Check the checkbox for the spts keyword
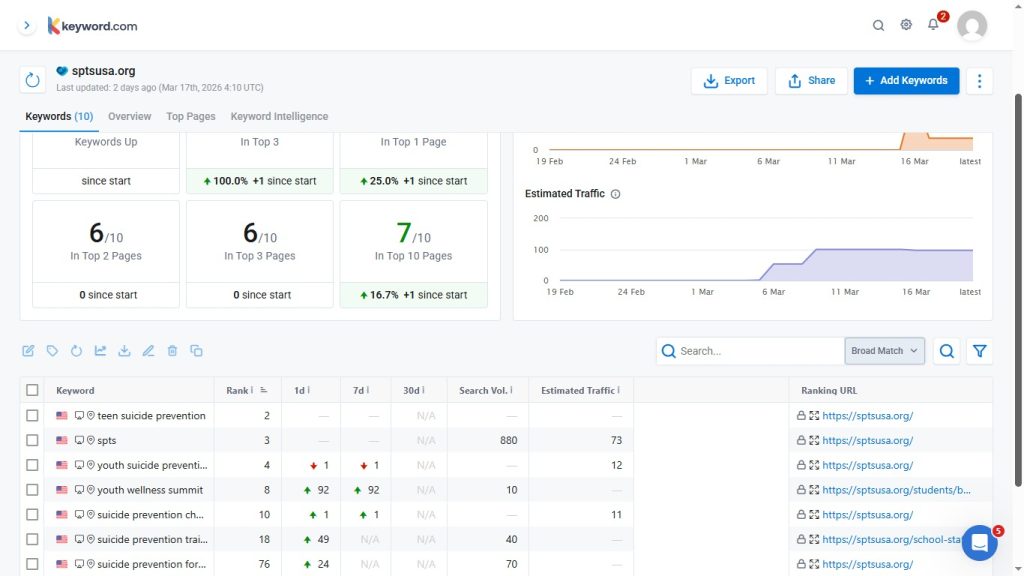 [x=32, y=440]
